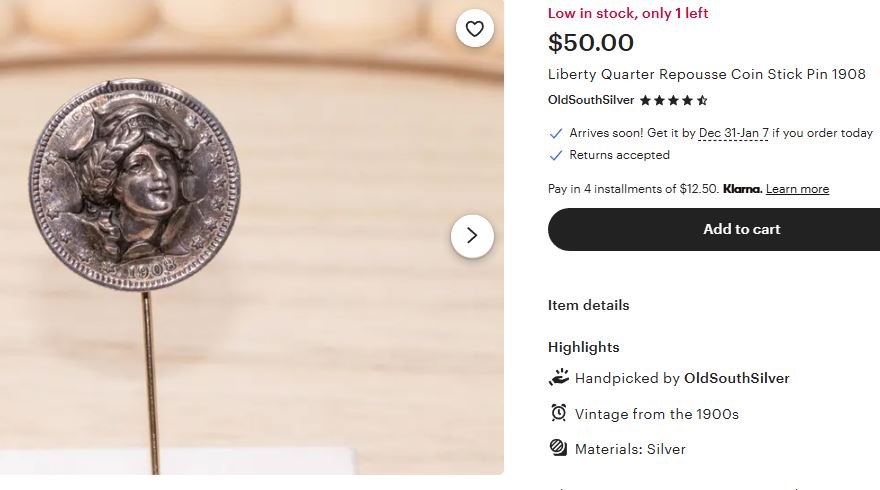Click the $50.00 price
The image size is (880, 490).
591,43
